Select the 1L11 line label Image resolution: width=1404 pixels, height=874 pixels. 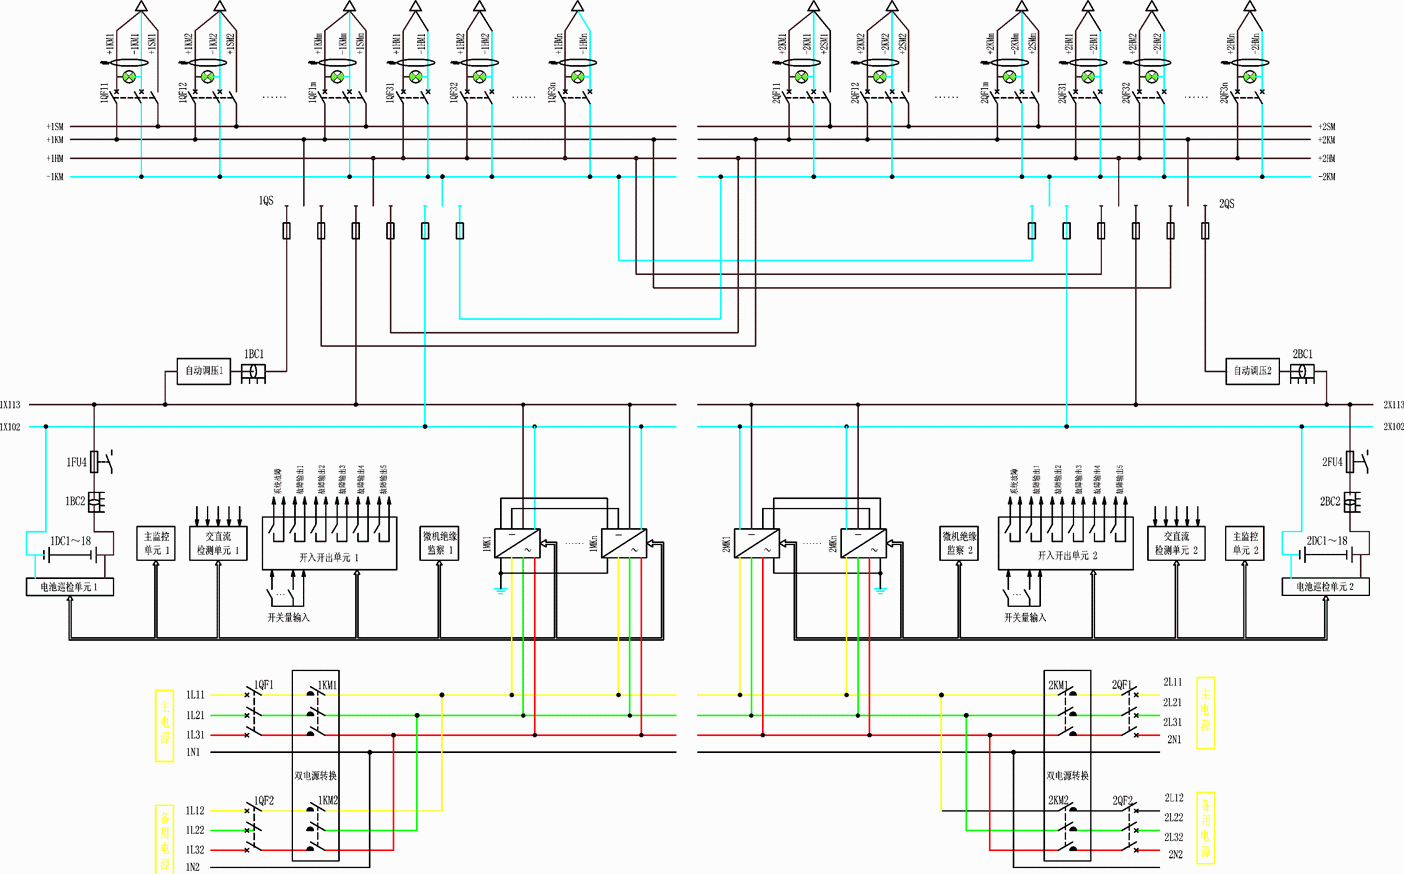pos(195,695)
